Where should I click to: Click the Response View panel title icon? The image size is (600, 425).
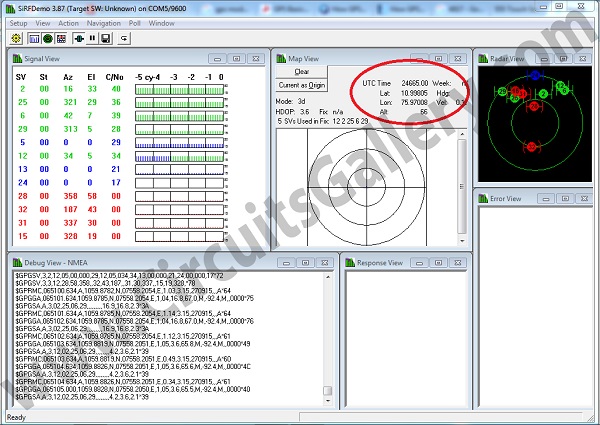click(x=350, y=262)
